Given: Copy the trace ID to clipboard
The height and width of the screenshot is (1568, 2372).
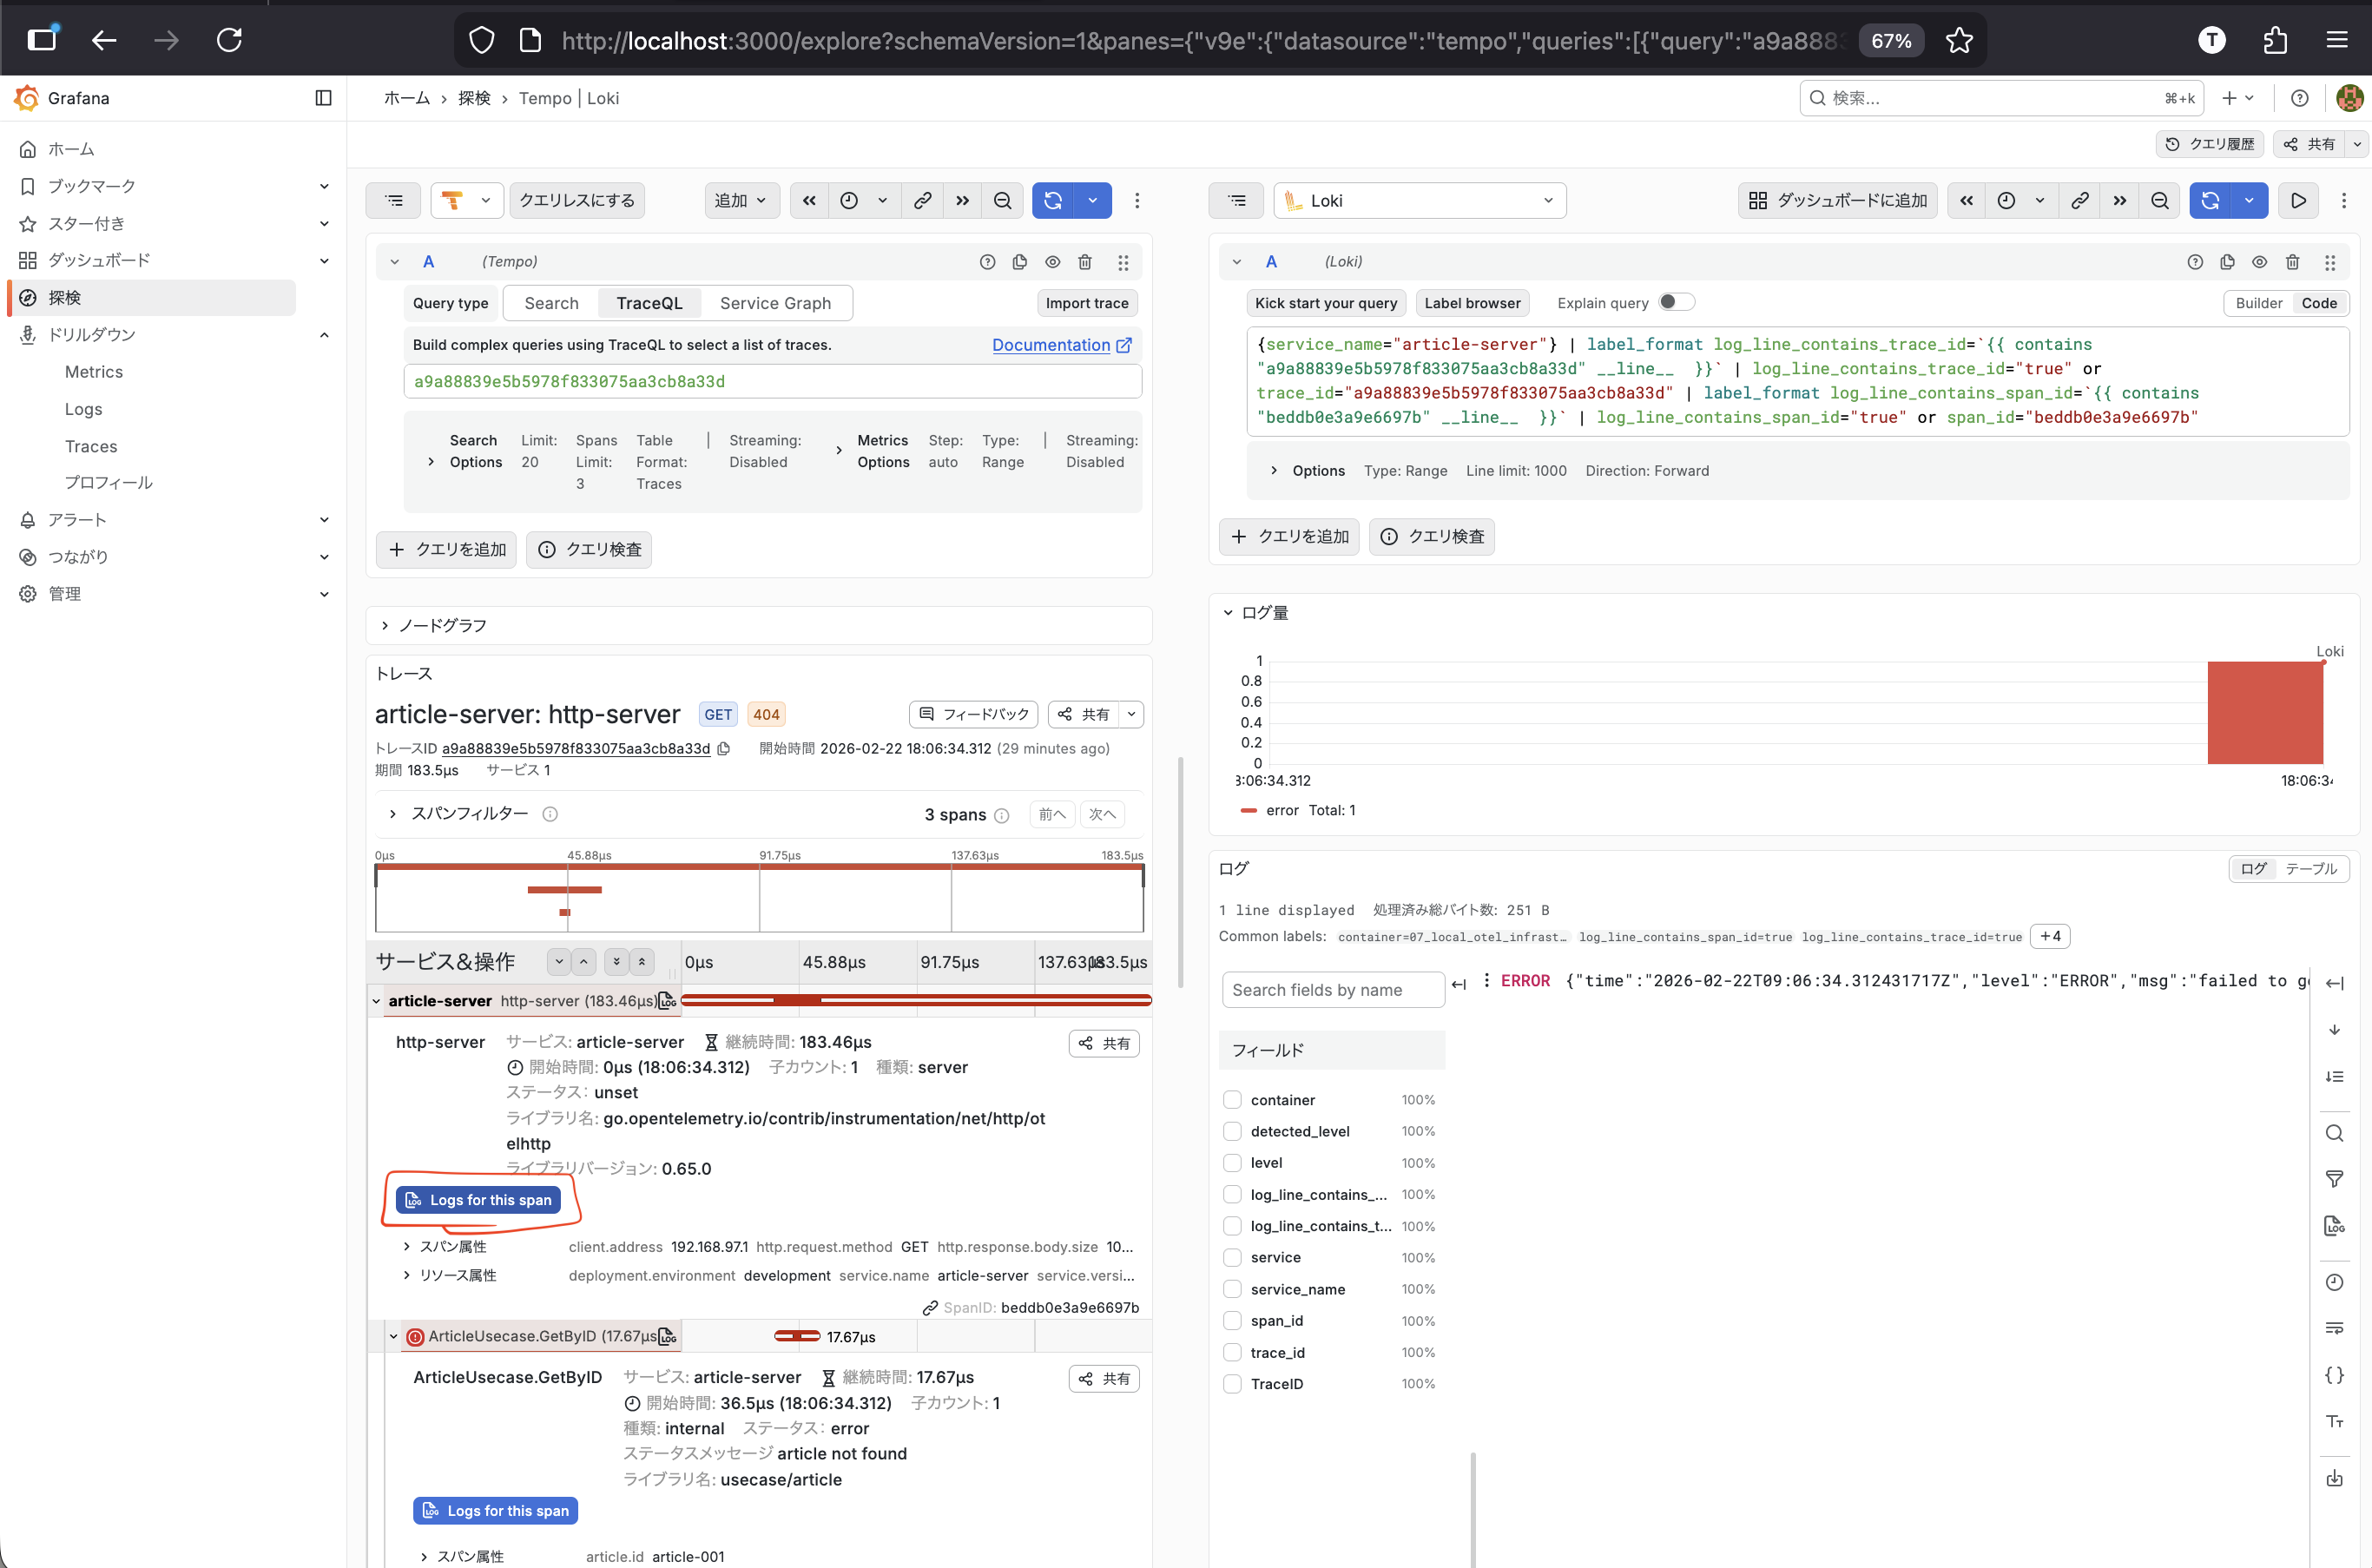Looking at the screenshot, I should click(724, 749).
